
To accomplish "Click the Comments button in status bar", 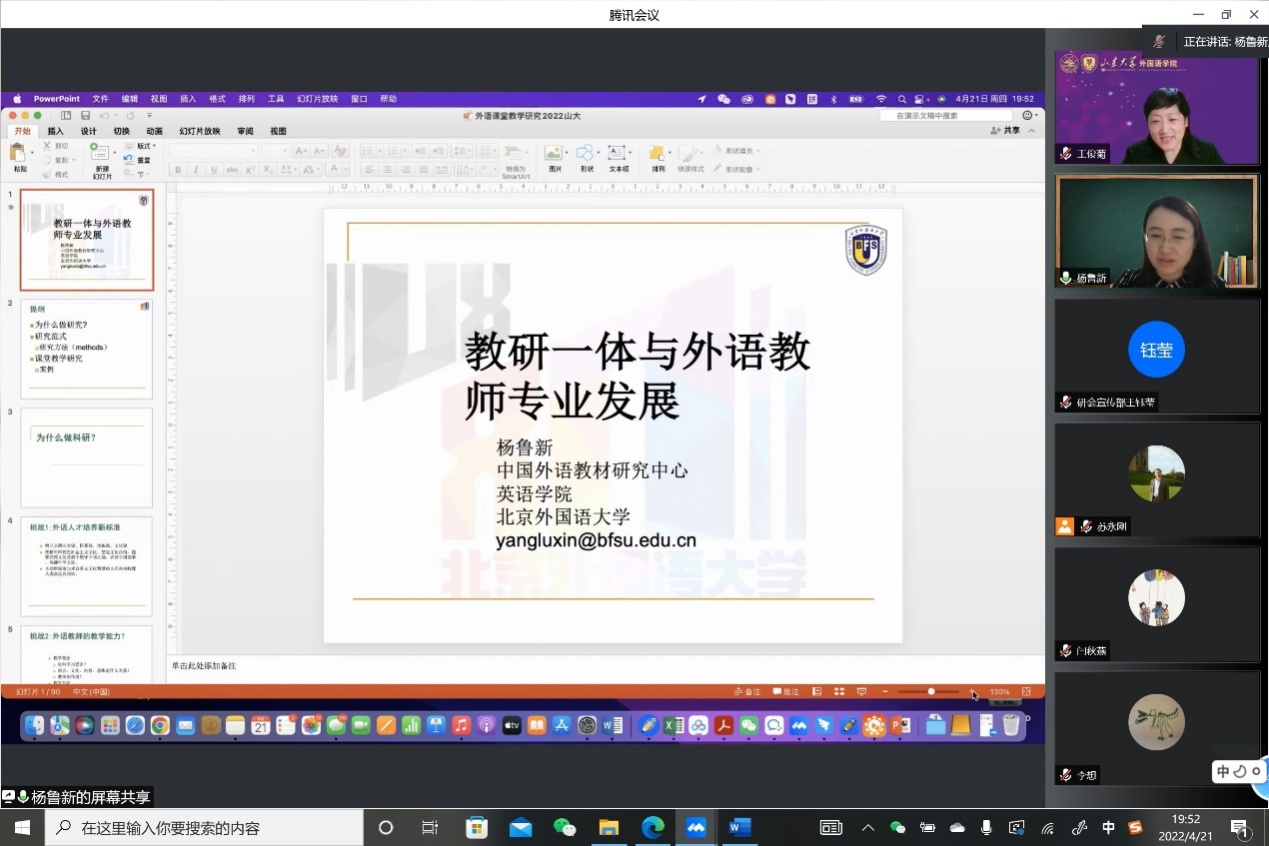I will pyautogui.click(x=786, y=692).
